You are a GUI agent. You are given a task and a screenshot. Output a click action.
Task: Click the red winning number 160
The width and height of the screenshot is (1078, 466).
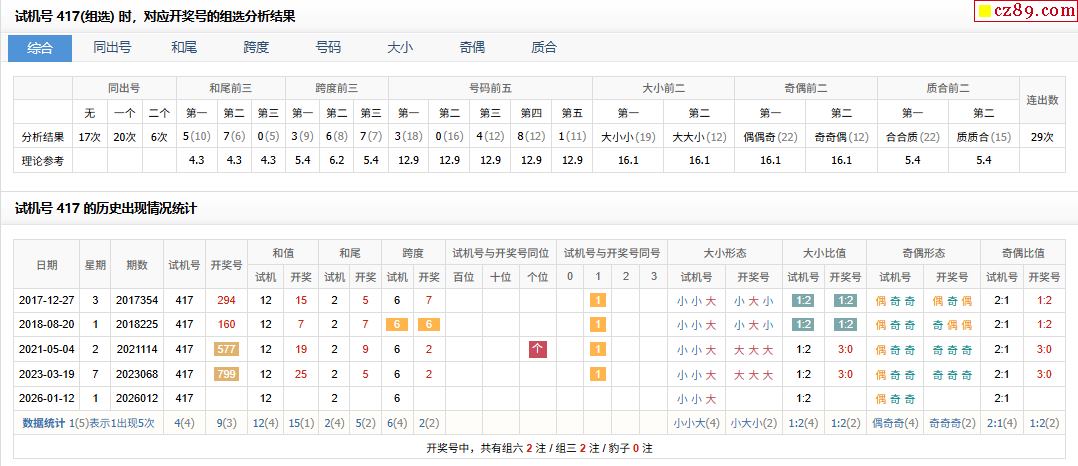point(226,324)
